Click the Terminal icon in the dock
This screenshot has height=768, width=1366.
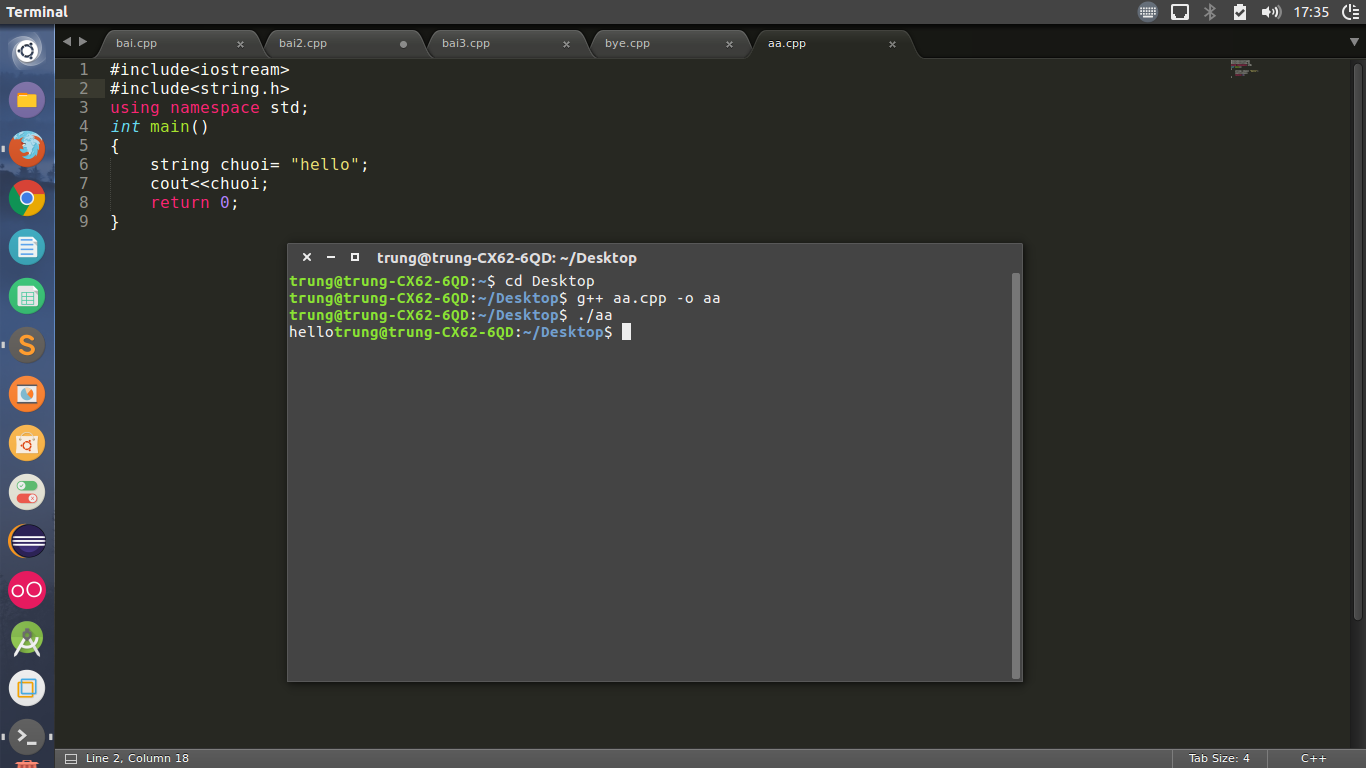coord(27,737)
